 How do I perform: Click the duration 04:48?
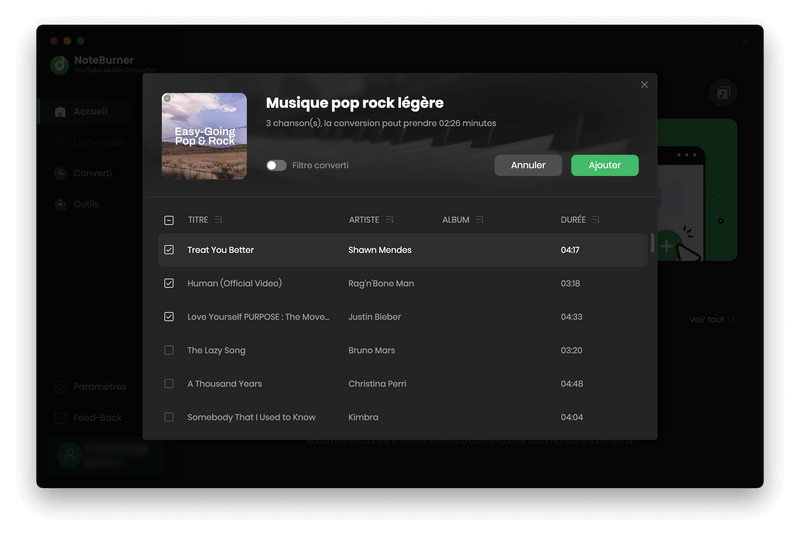pyautogui.click(x=571, y=384)
